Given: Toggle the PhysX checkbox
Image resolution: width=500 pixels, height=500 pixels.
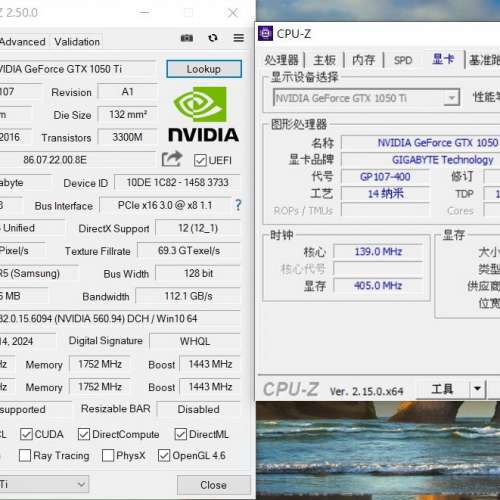Looking at the screenshot, I should tap(108, 455).
